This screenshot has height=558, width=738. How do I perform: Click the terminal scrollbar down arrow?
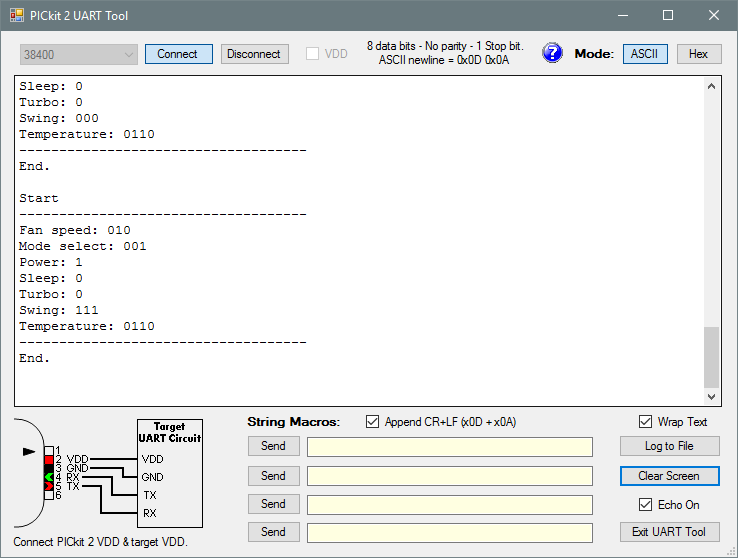click(x=712, y=397)
